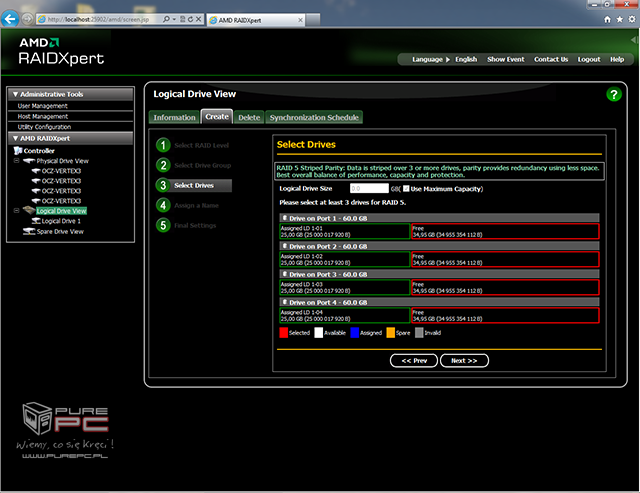Collapse the header panel arrow at right edge
This screenshot has width=640, height=493.
[634, 40]
